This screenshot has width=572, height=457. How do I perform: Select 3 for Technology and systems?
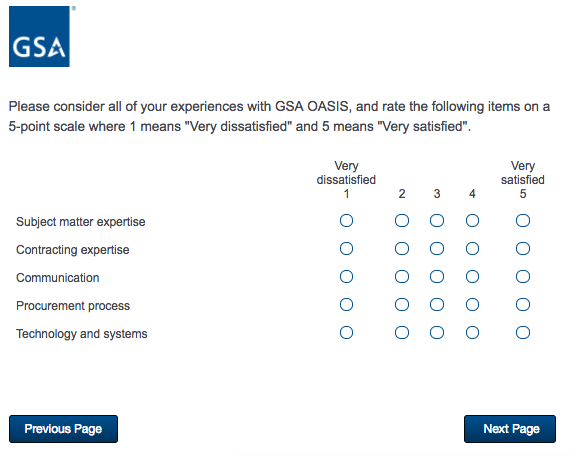(x=437, y=333)
